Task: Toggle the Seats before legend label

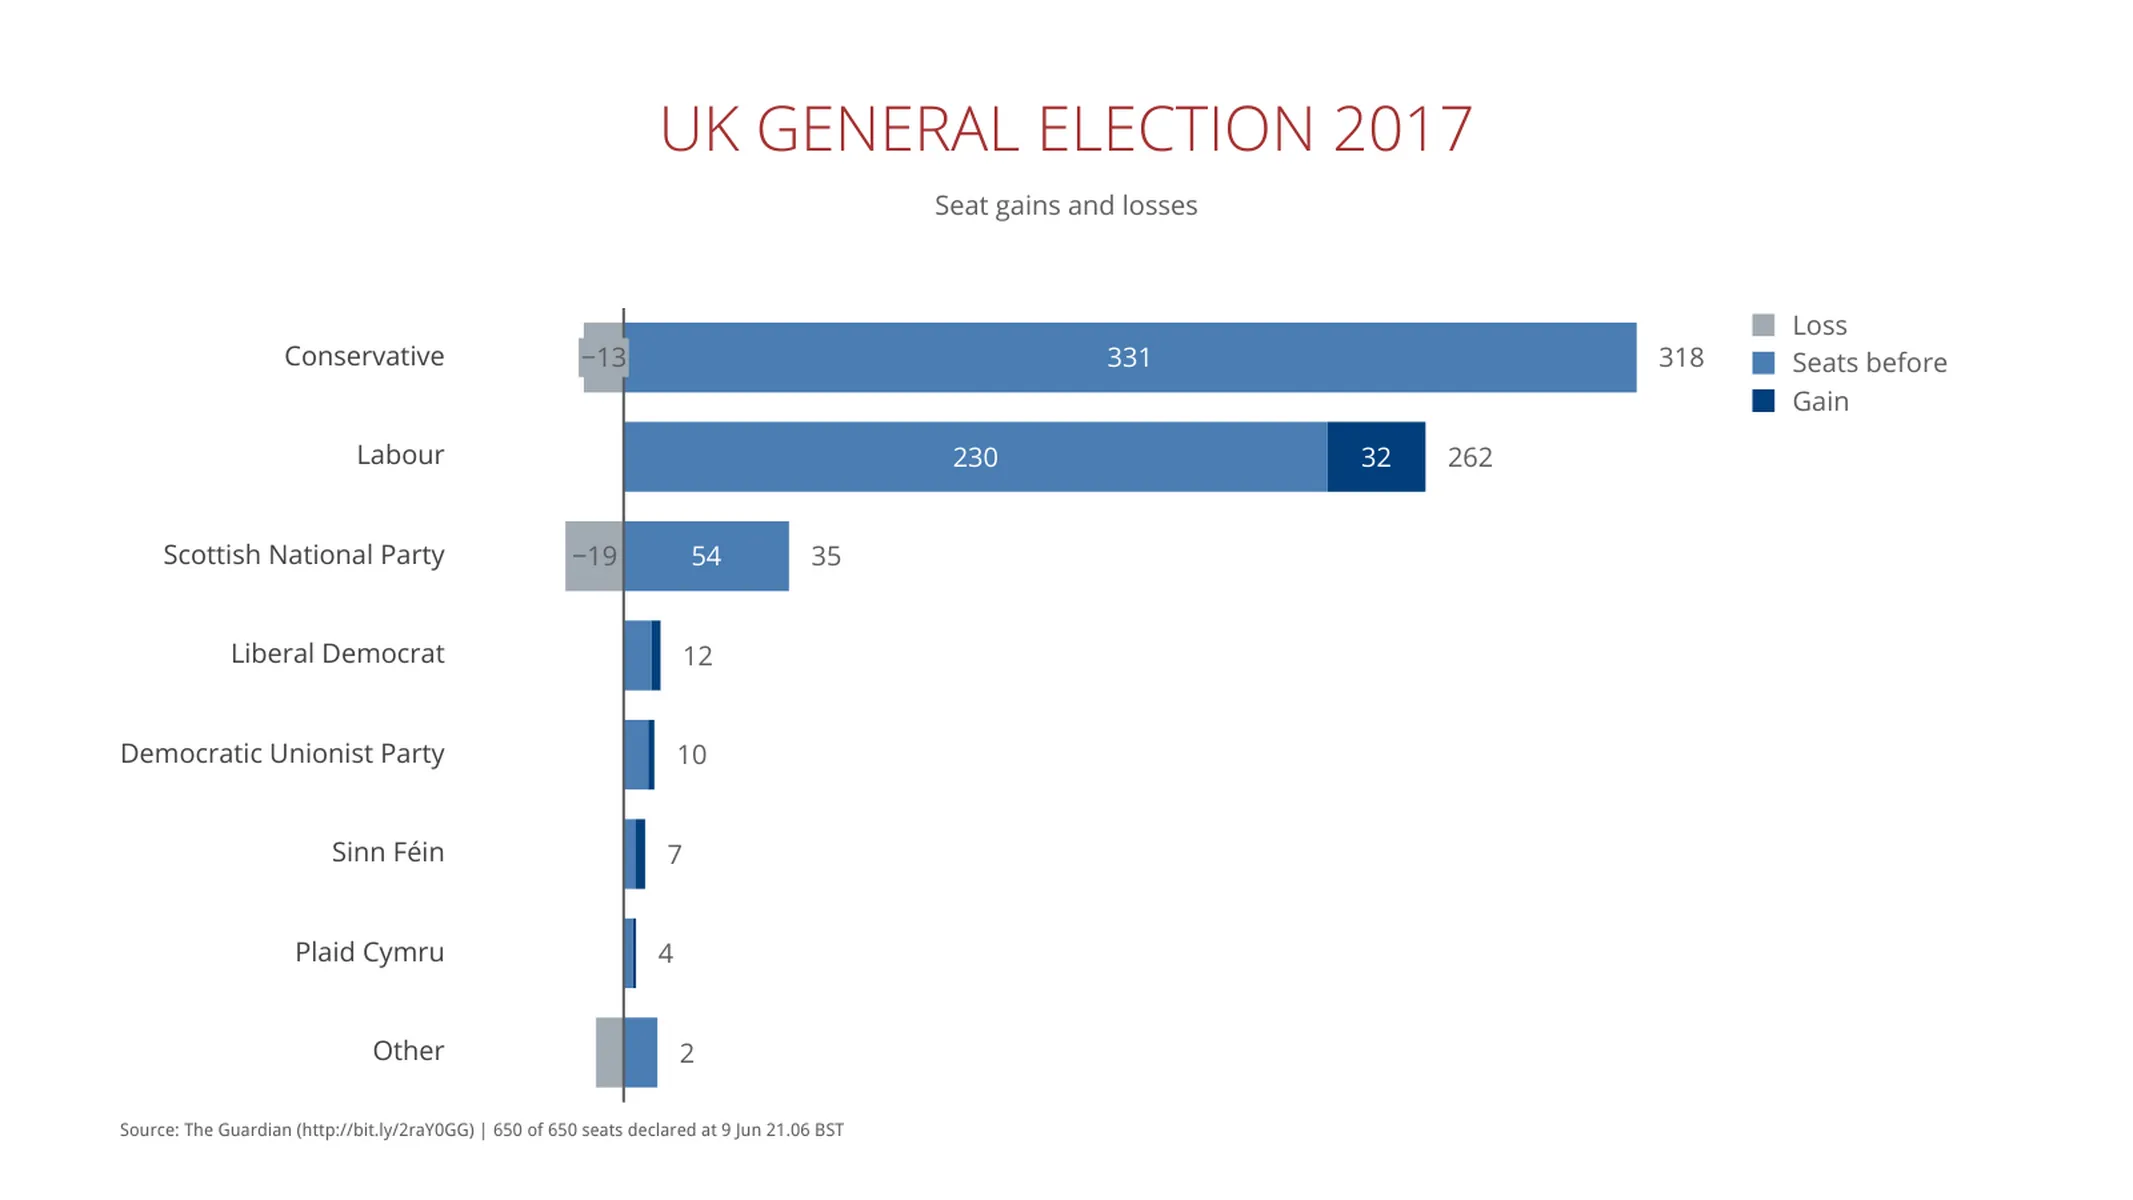Action: pyautogui.click(x=1869, y=363)
